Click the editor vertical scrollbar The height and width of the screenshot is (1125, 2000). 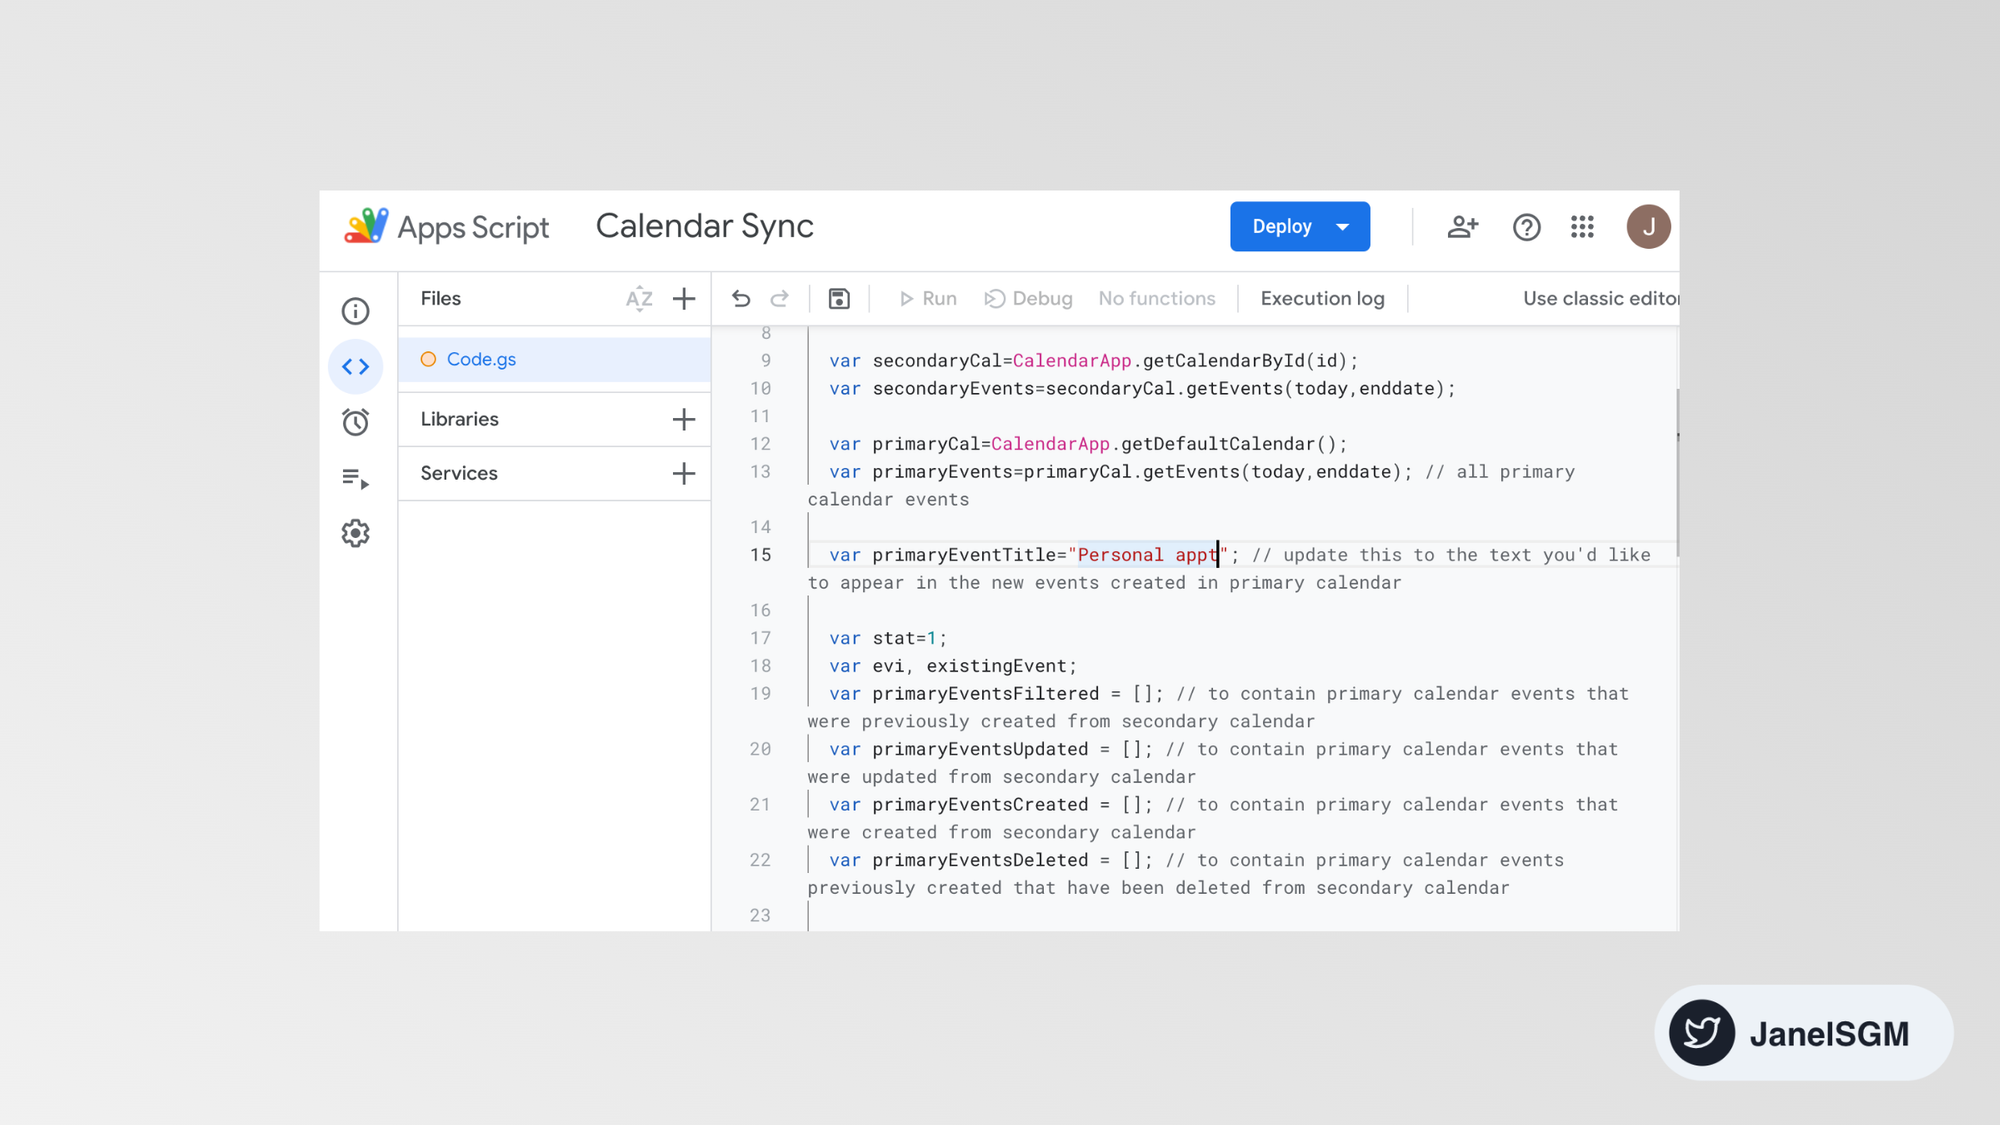1676,472
